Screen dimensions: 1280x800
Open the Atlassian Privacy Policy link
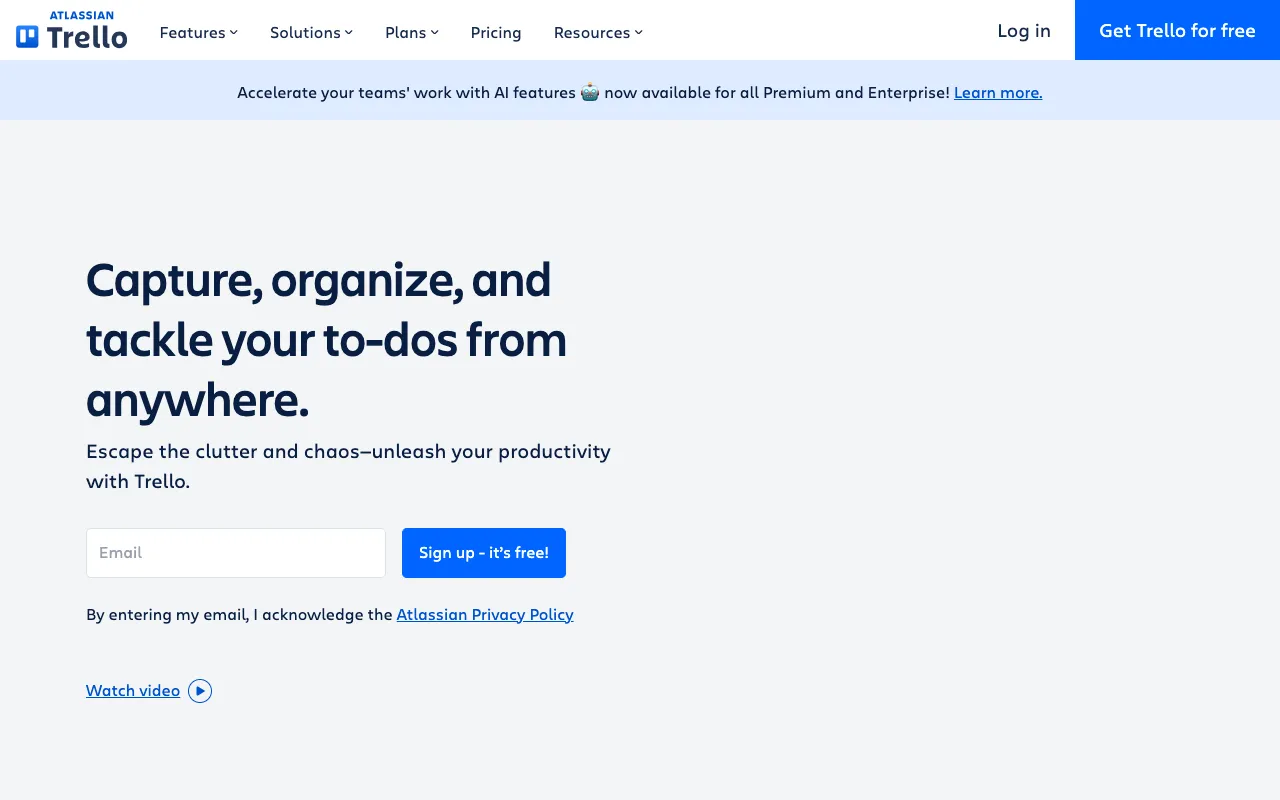tap(485, 614)
